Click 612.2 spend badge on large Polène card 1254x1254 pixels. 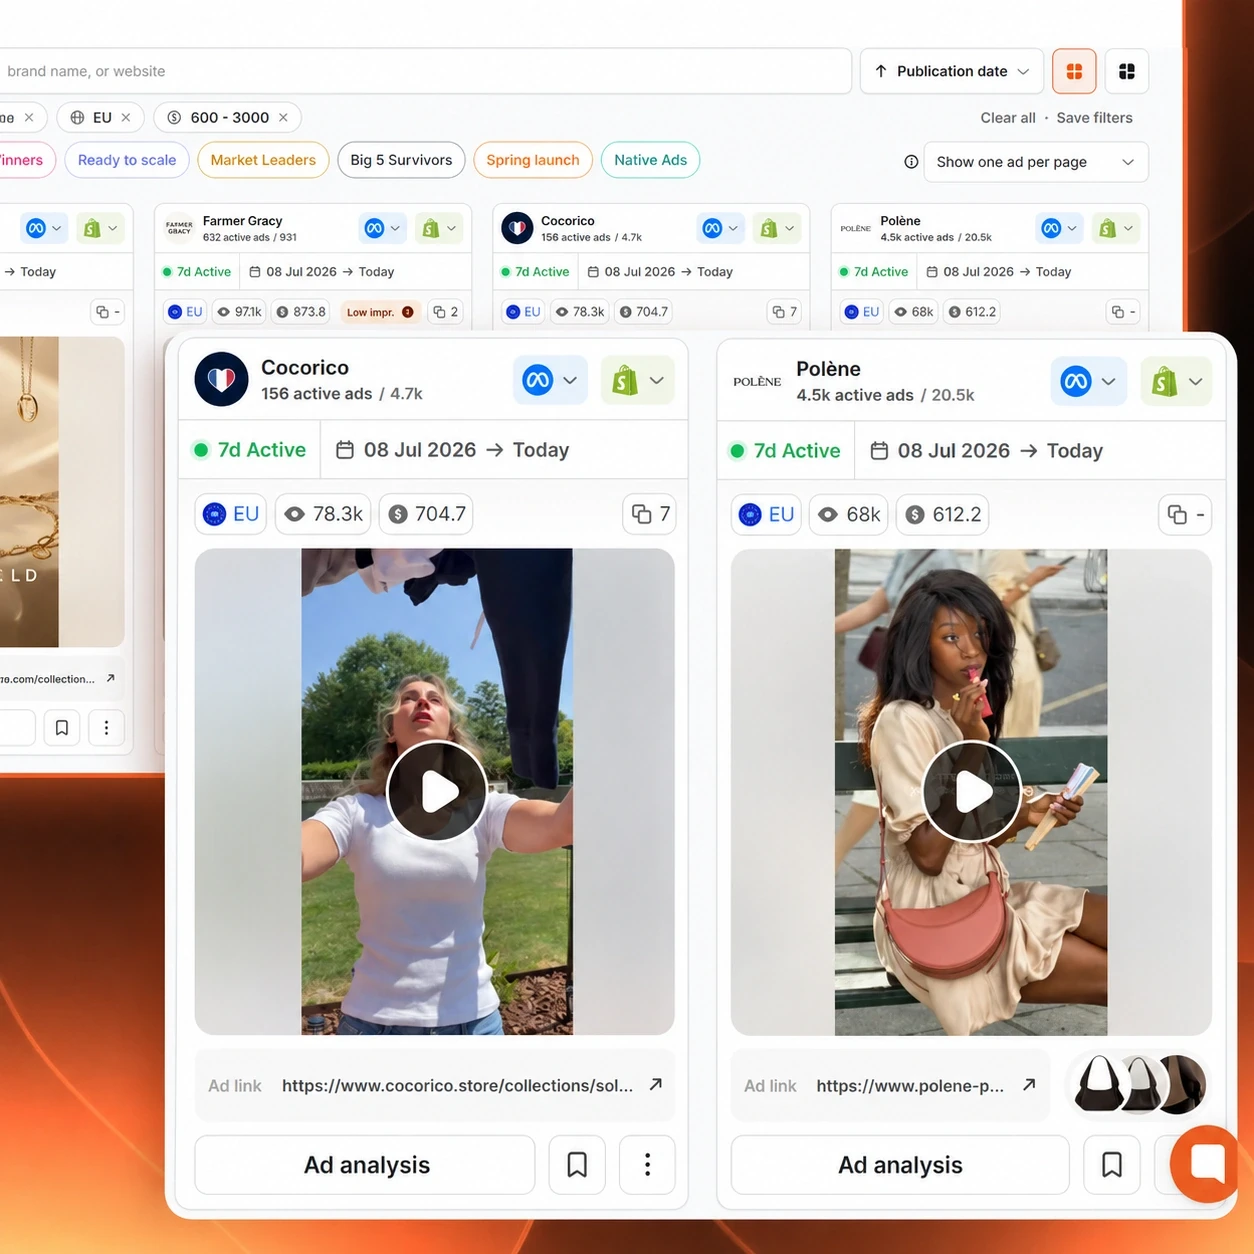click(943, 514)
